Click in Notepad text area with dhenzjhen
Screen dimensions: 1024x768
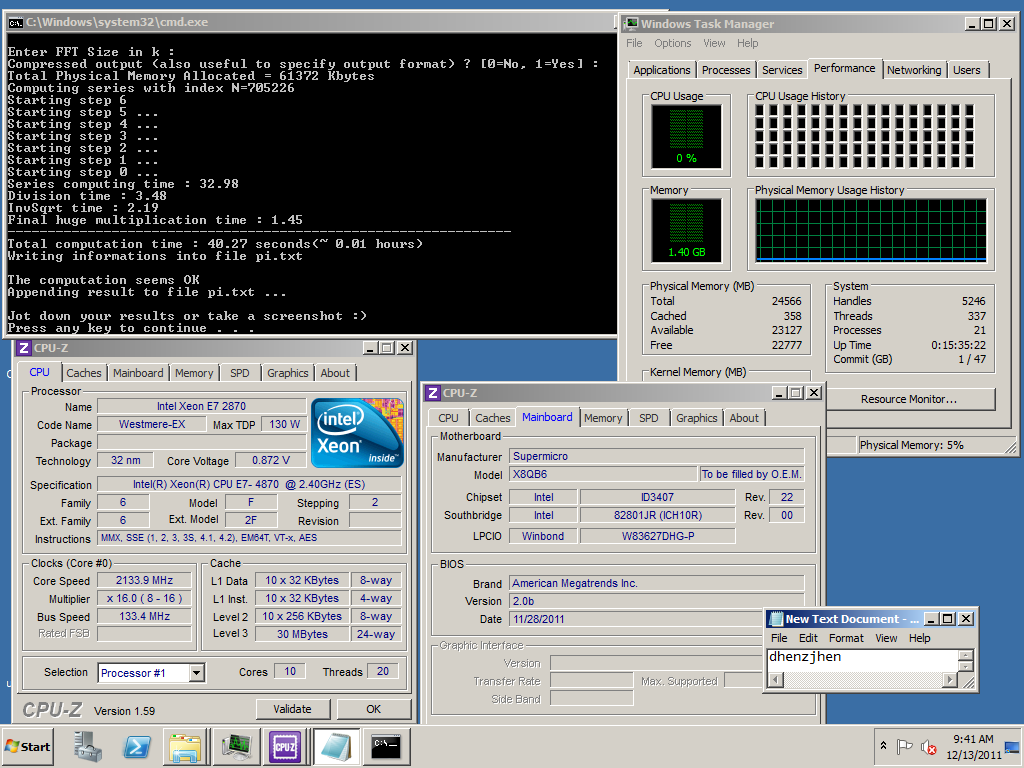pyautogui.click(x=862, y=660)
